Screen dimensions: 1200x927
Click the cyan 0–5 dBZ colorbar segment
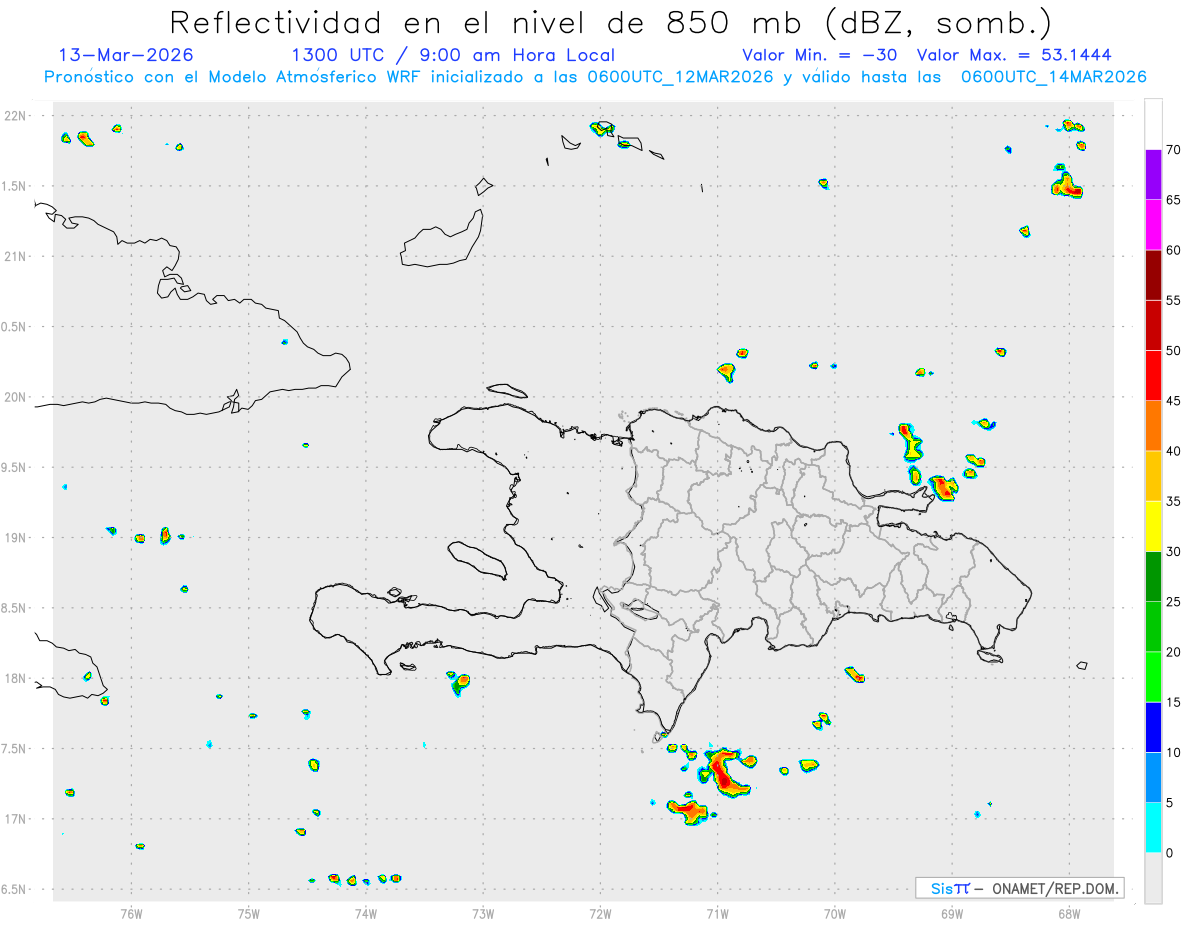1153,828
